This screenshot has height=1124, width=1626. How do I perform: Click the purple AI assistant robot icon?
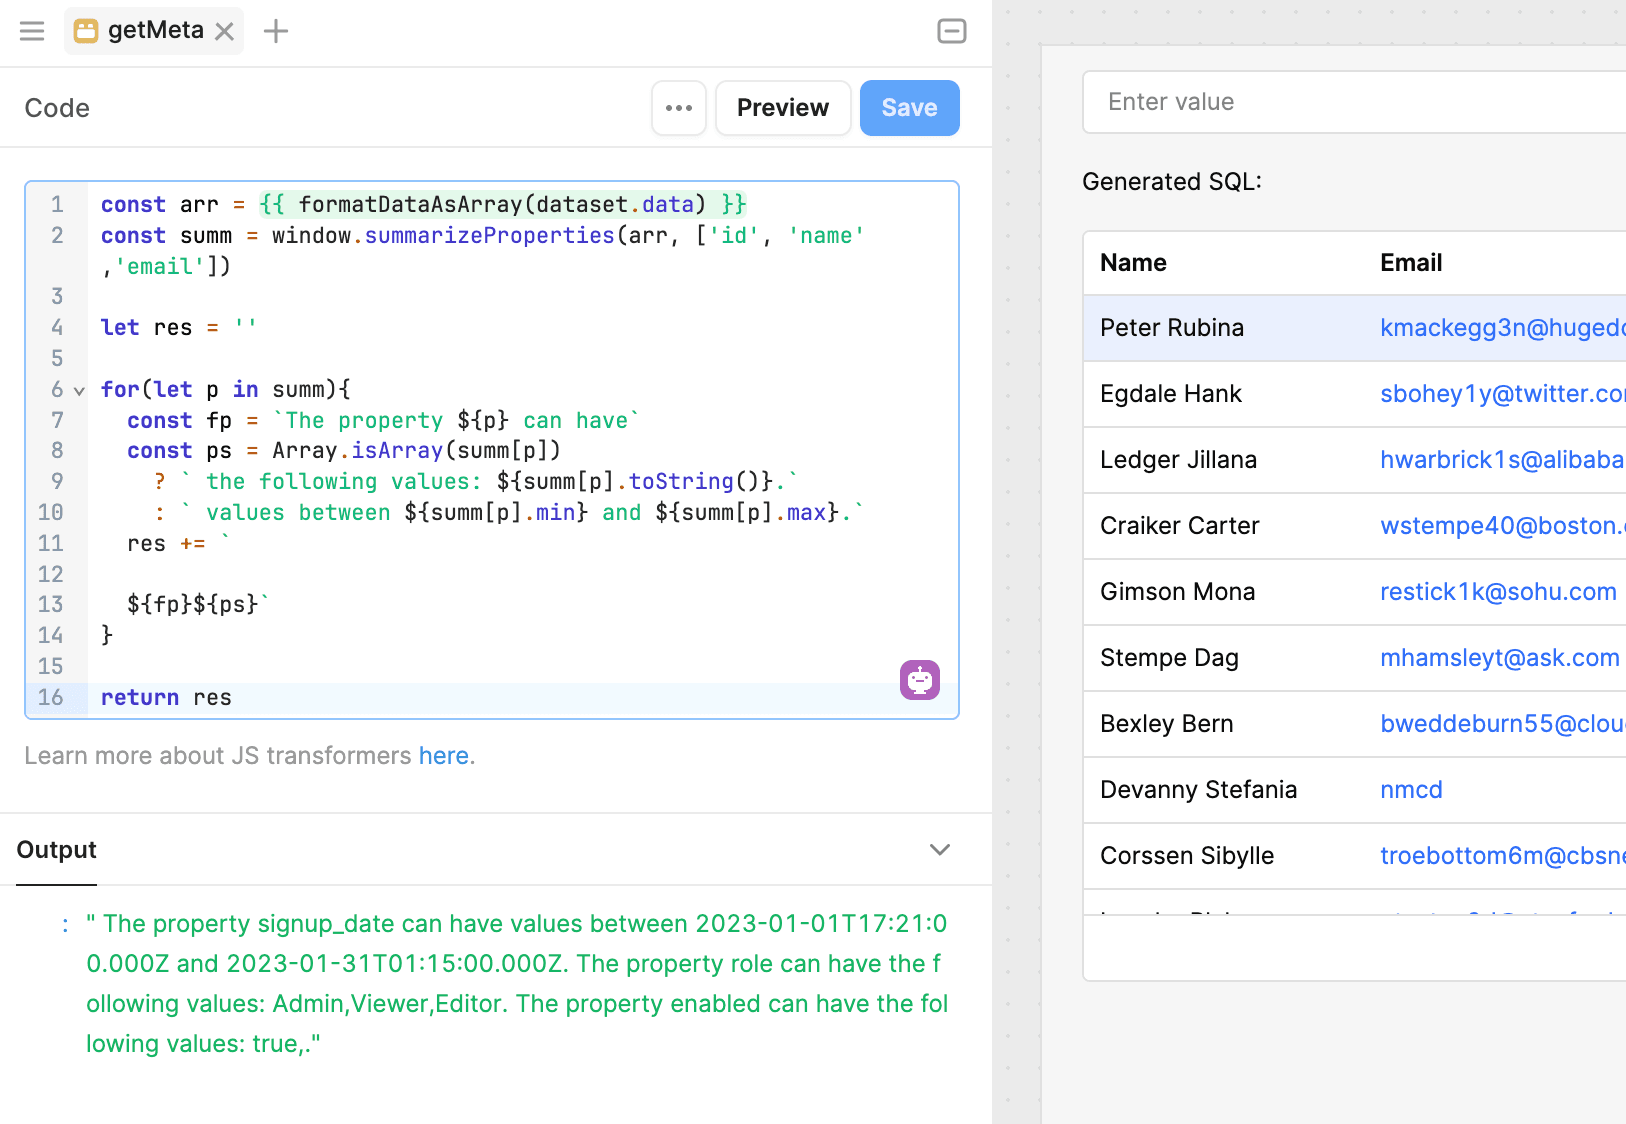point(919,680)
